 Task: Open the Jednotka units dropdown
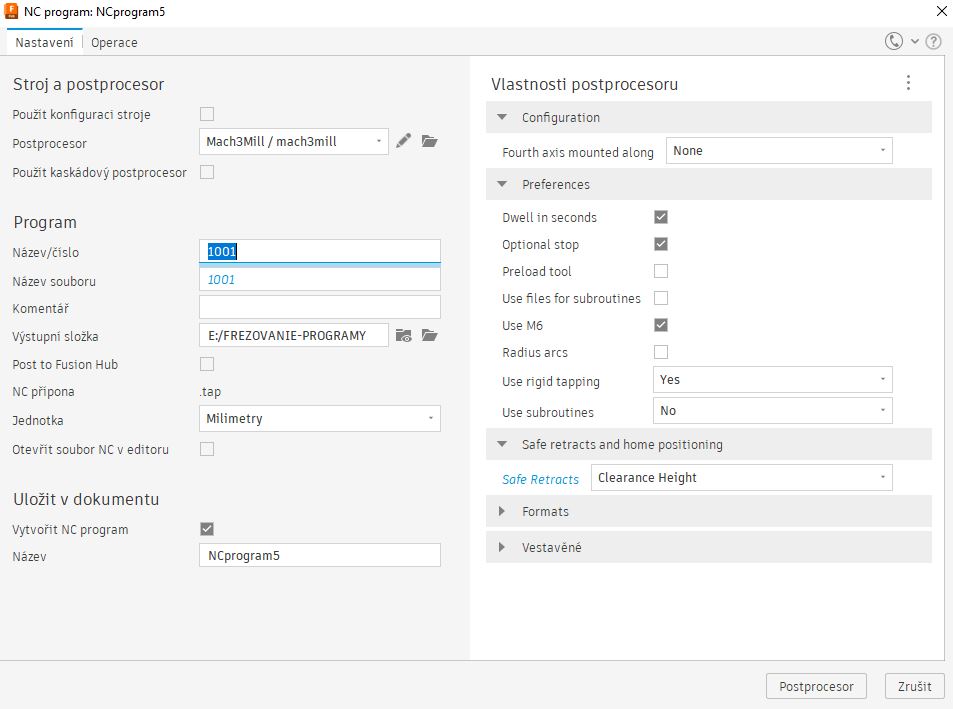[319, 419]
